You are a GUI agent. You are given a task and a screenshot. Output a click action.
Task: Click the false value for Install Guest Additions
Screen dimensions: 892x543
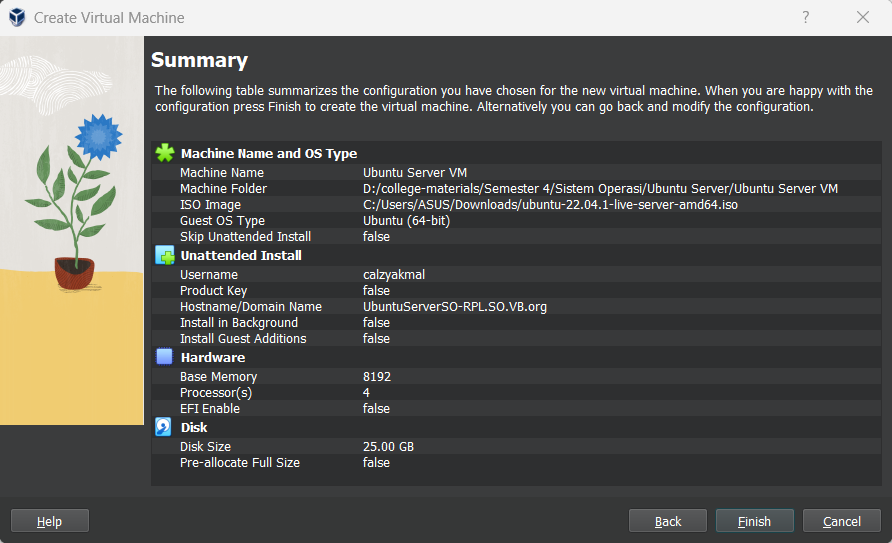pos(376,338)
